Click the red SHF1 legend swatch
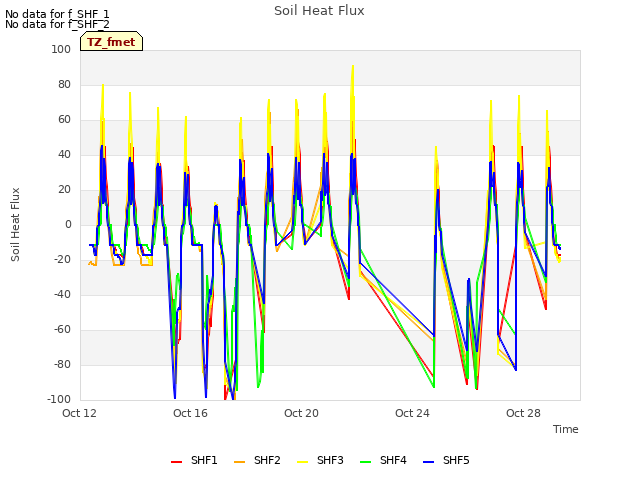The height and width of the screenshot is (480, 640). click(x=176, y=462)
